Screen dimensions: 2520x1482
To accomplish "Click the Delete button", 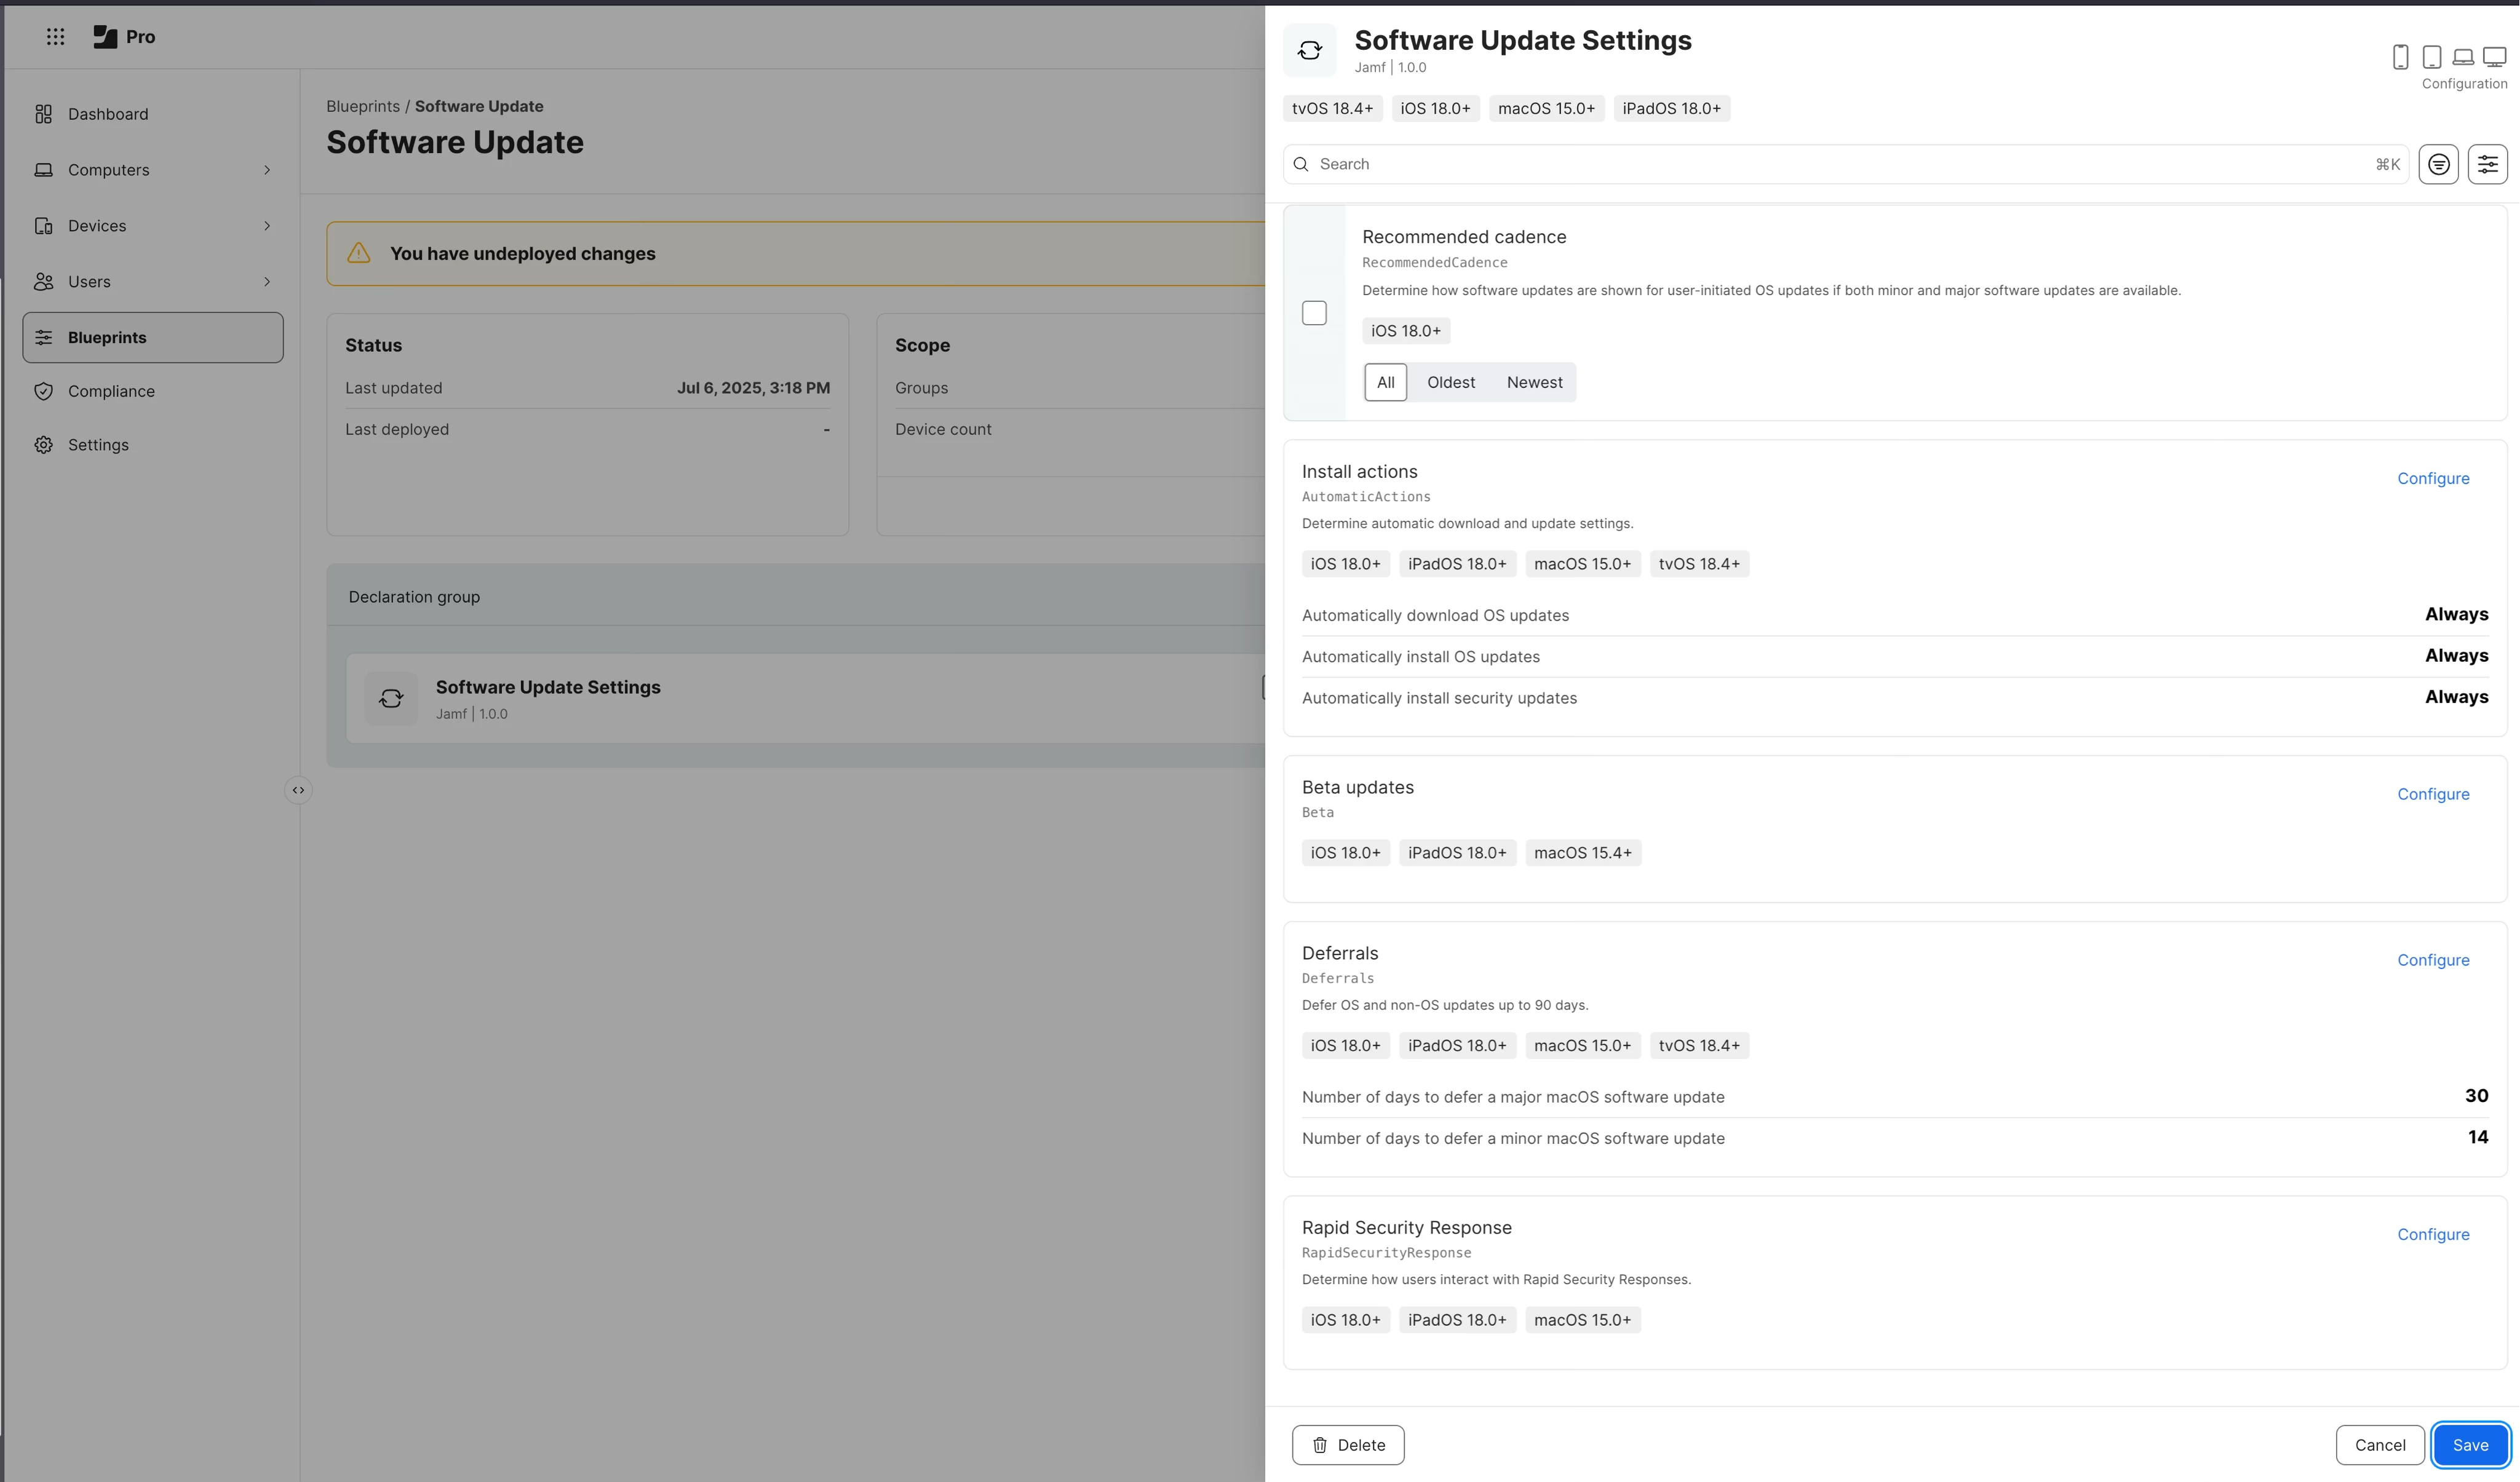I will (x=1348, y=1445).
